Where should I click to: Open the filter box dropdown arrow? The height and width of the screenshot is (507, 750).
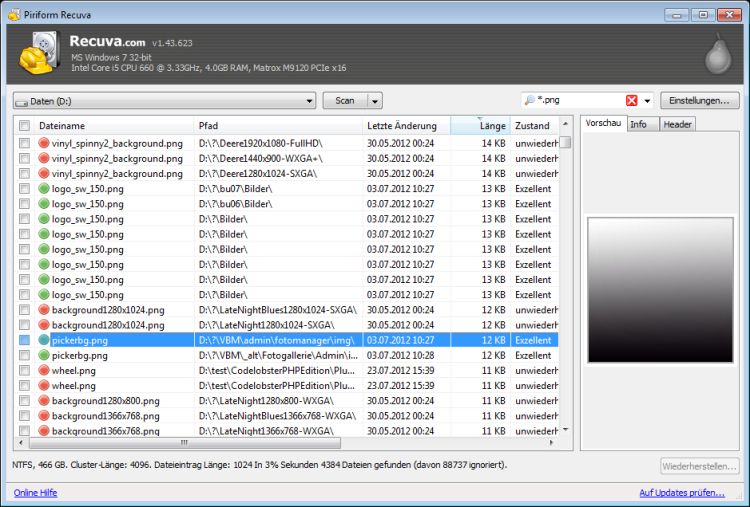[647, 101]
